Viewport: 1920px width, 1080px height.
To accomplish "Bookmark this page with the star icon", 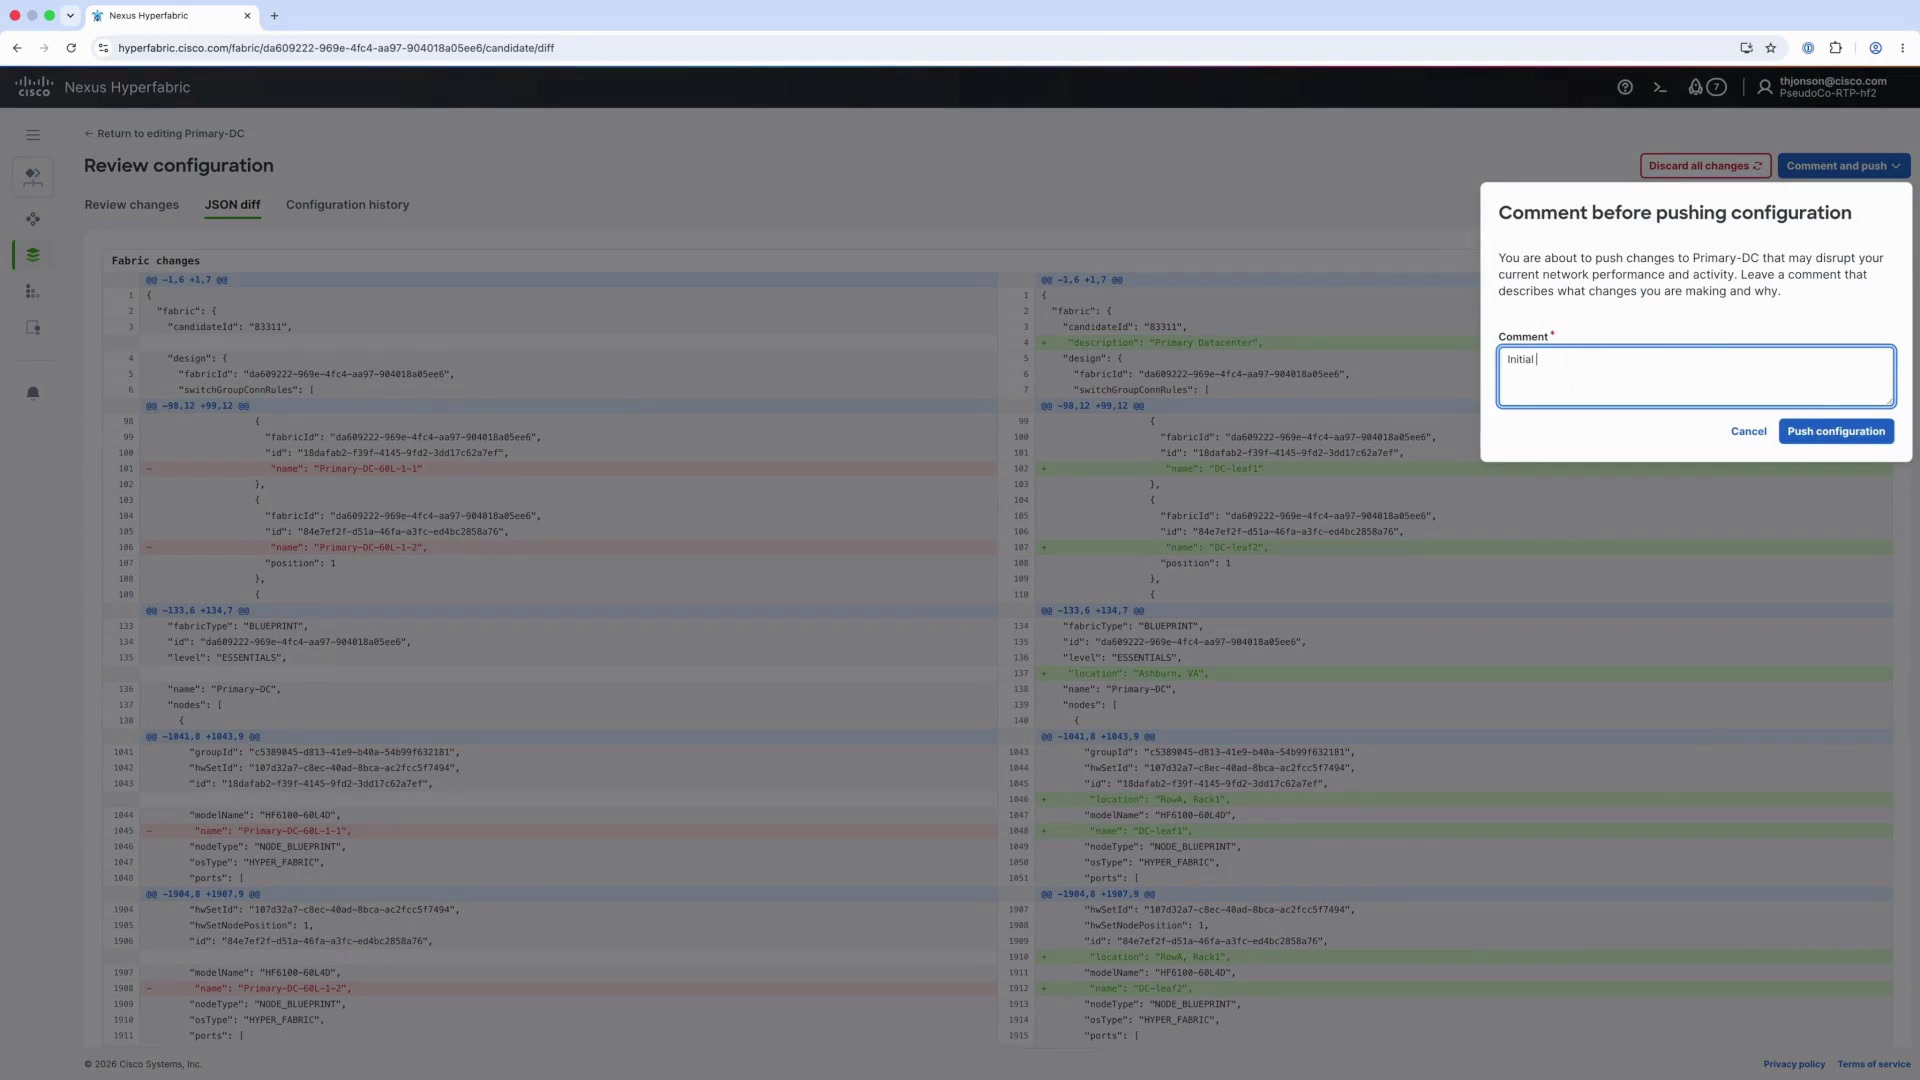I will pyautogui.click(x=1771, y=48).
